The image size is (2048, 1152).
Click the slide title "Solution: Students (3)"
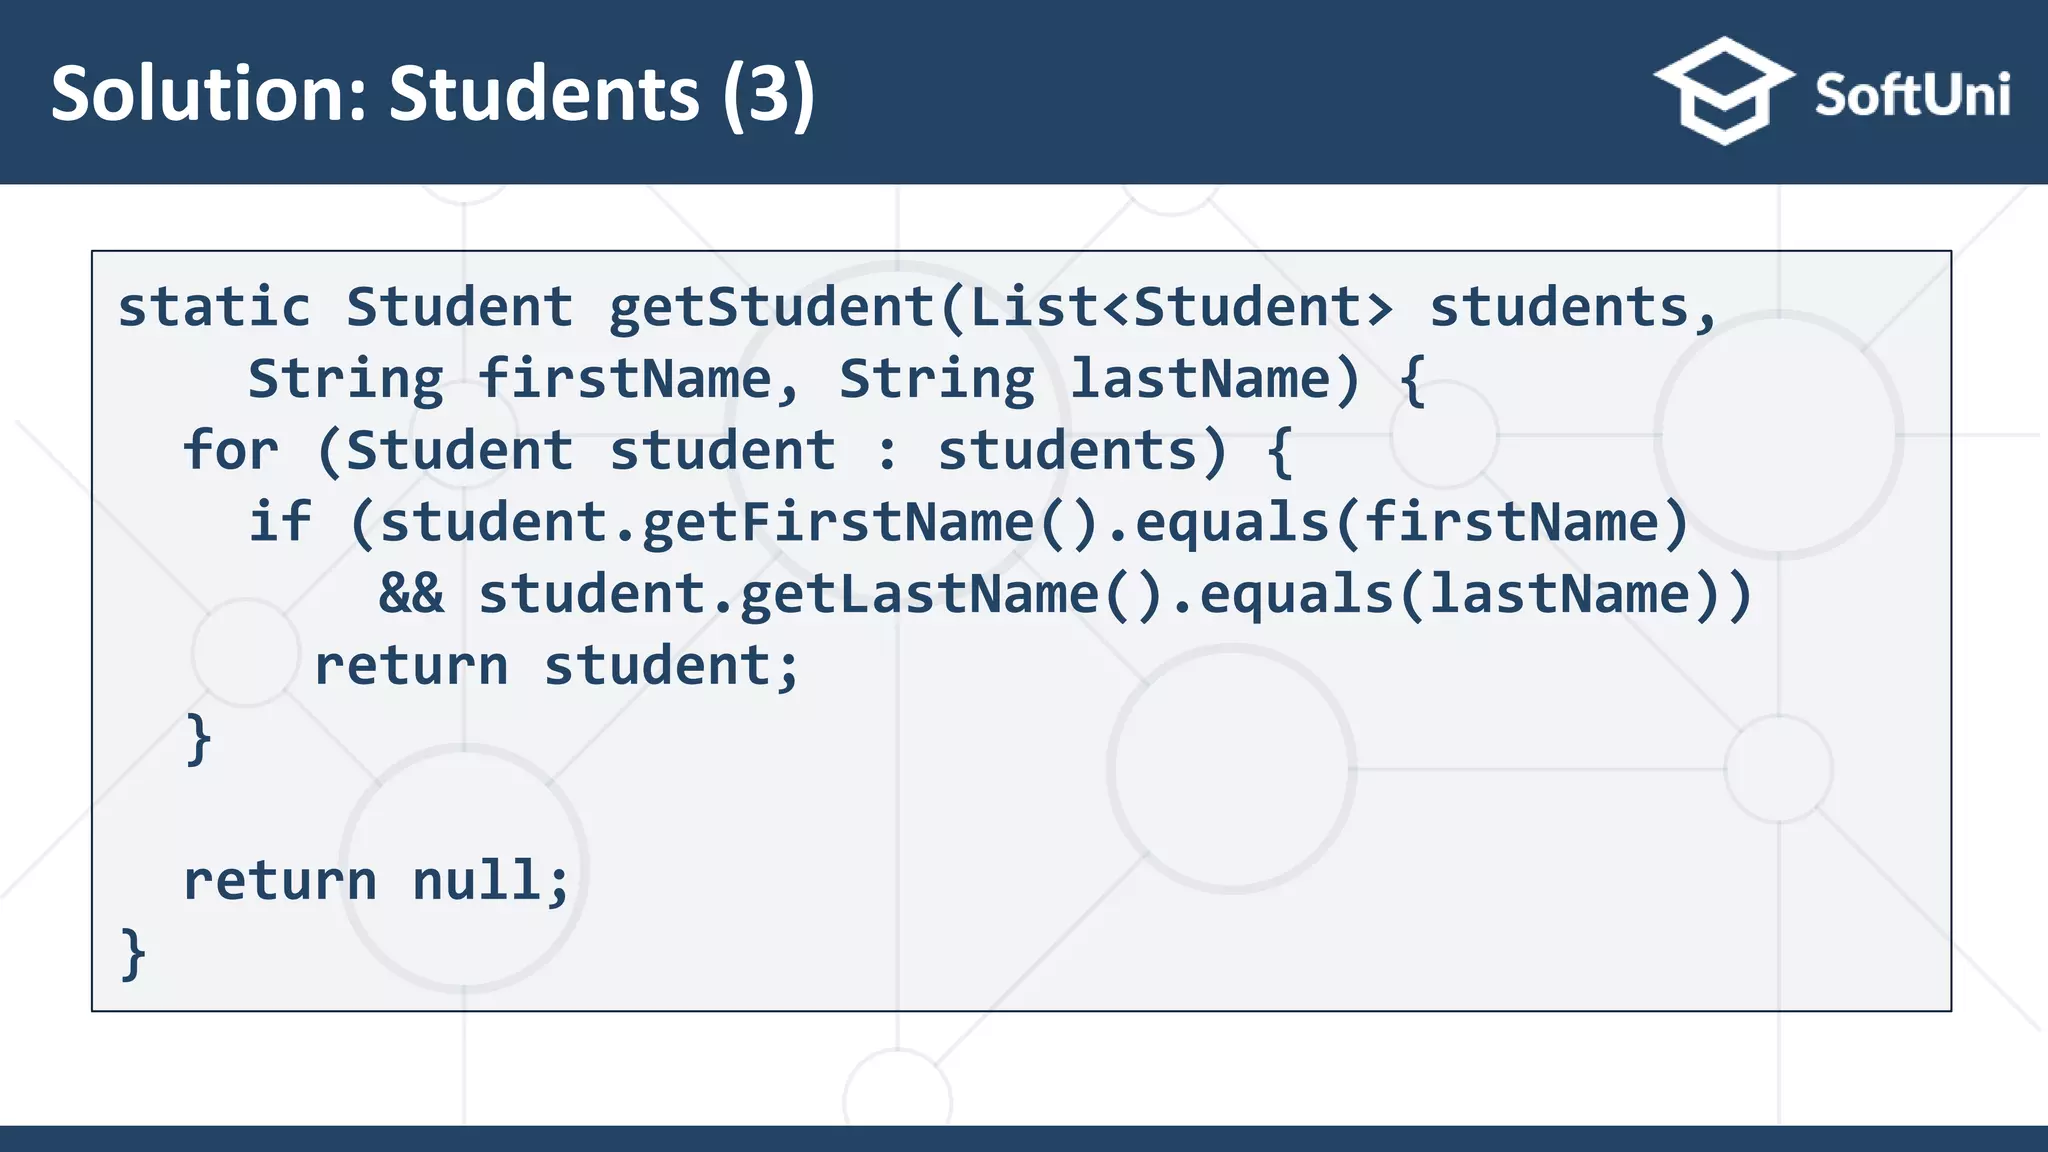tap(432, 94)
